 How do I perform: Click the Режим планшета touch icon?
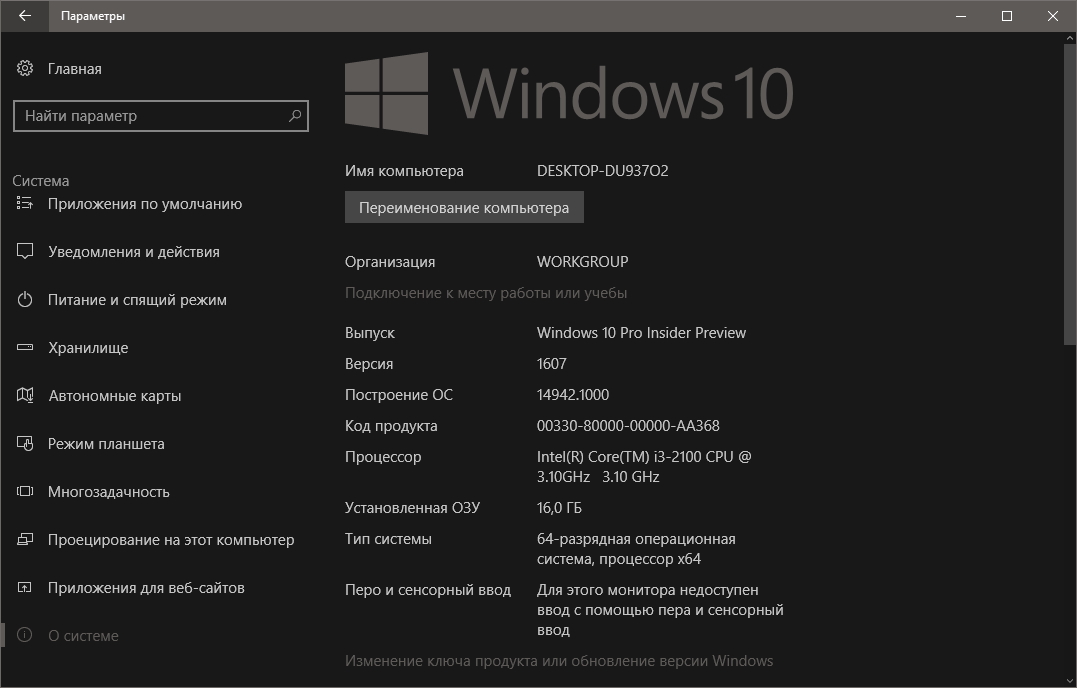click(25, 444)
